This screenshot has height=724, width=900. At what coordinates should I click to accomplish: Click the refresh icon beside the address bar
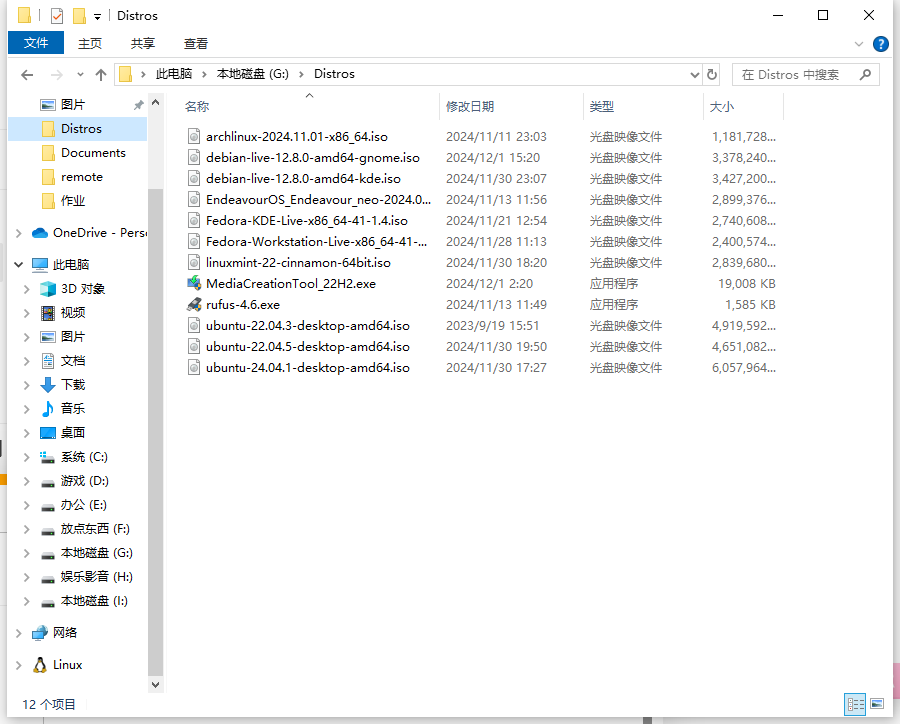(712, 75)
